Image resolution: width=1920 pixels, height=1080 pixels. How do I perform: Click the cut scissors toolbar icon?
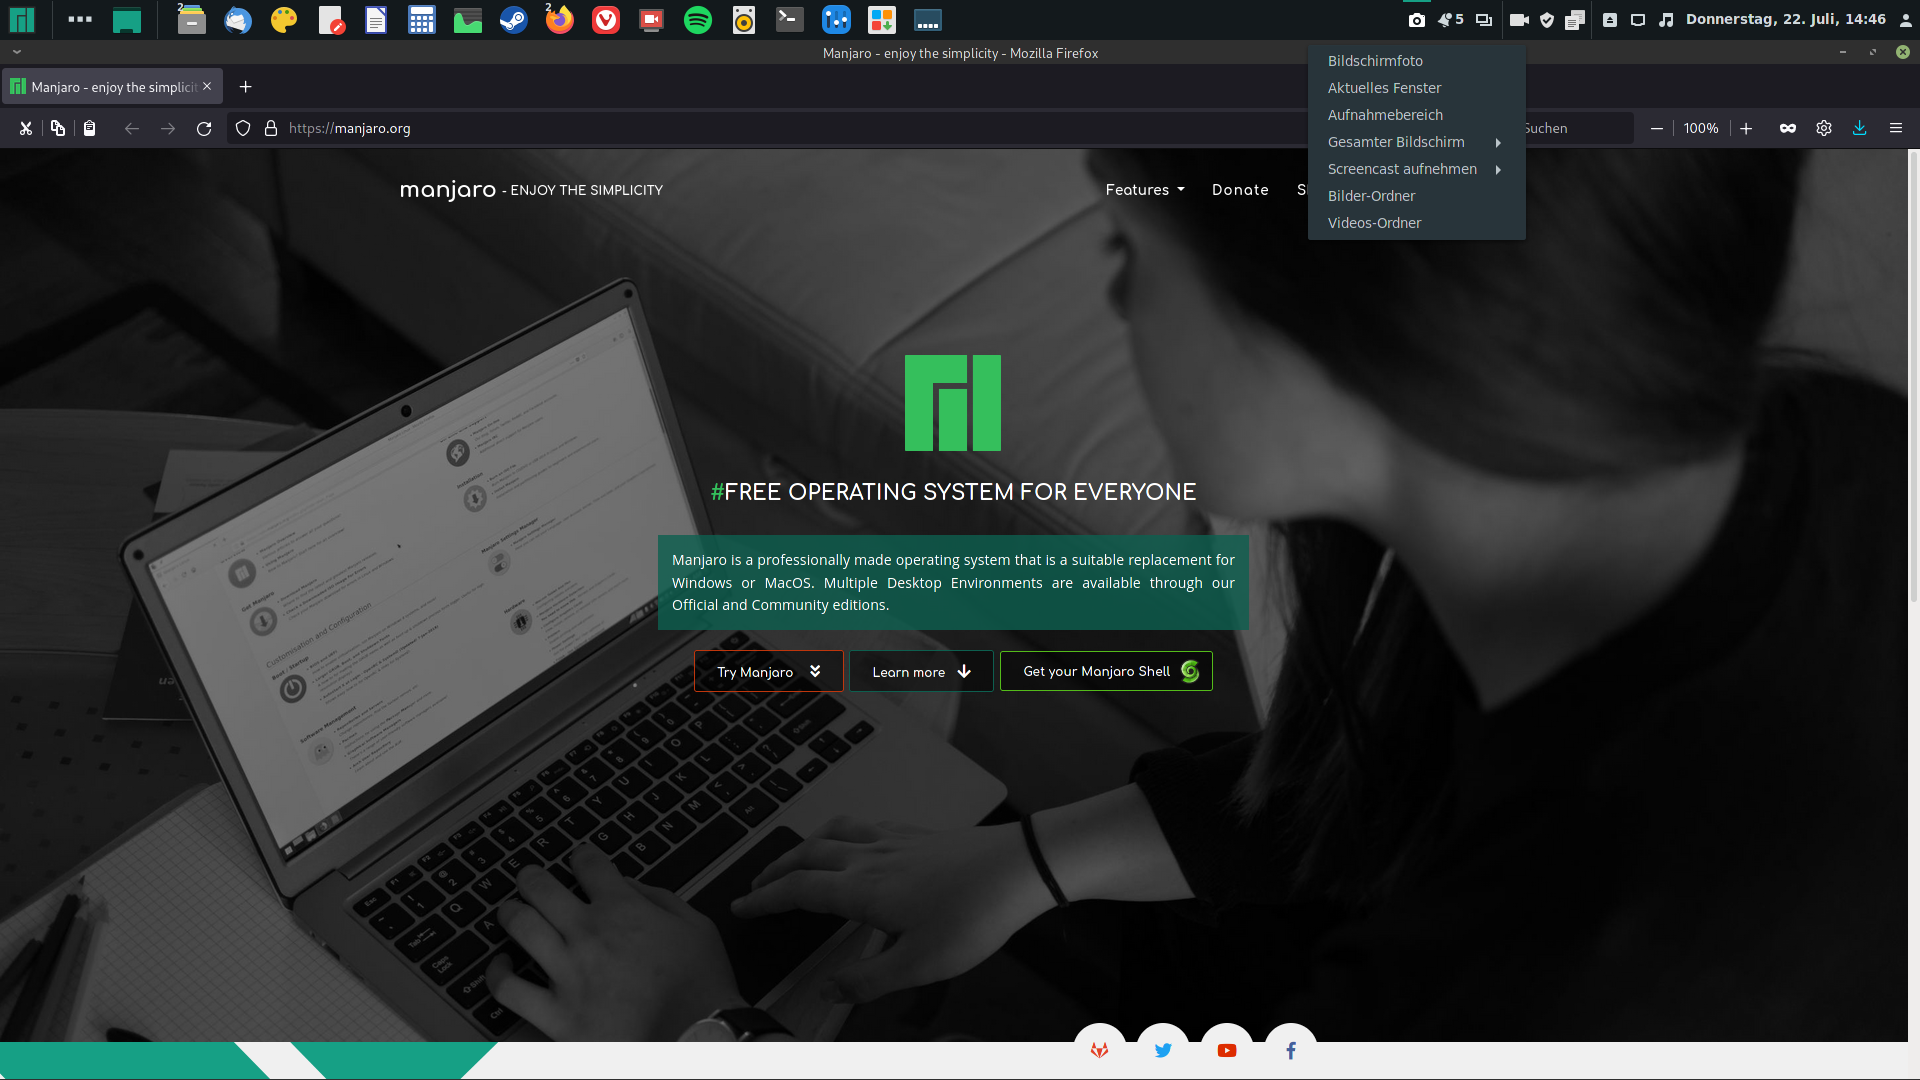(26, 128)
